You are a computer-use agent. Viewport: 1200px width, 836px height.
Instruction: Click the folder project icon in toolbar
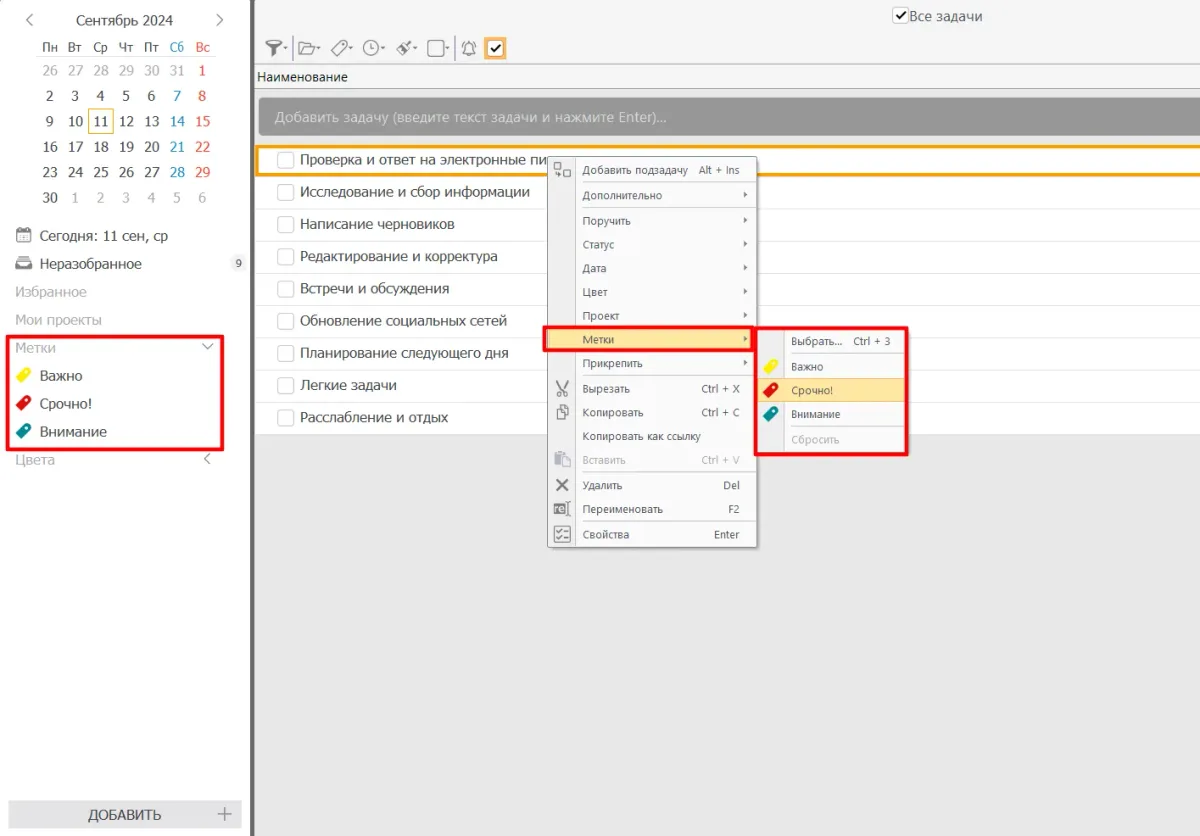(307, 48)
